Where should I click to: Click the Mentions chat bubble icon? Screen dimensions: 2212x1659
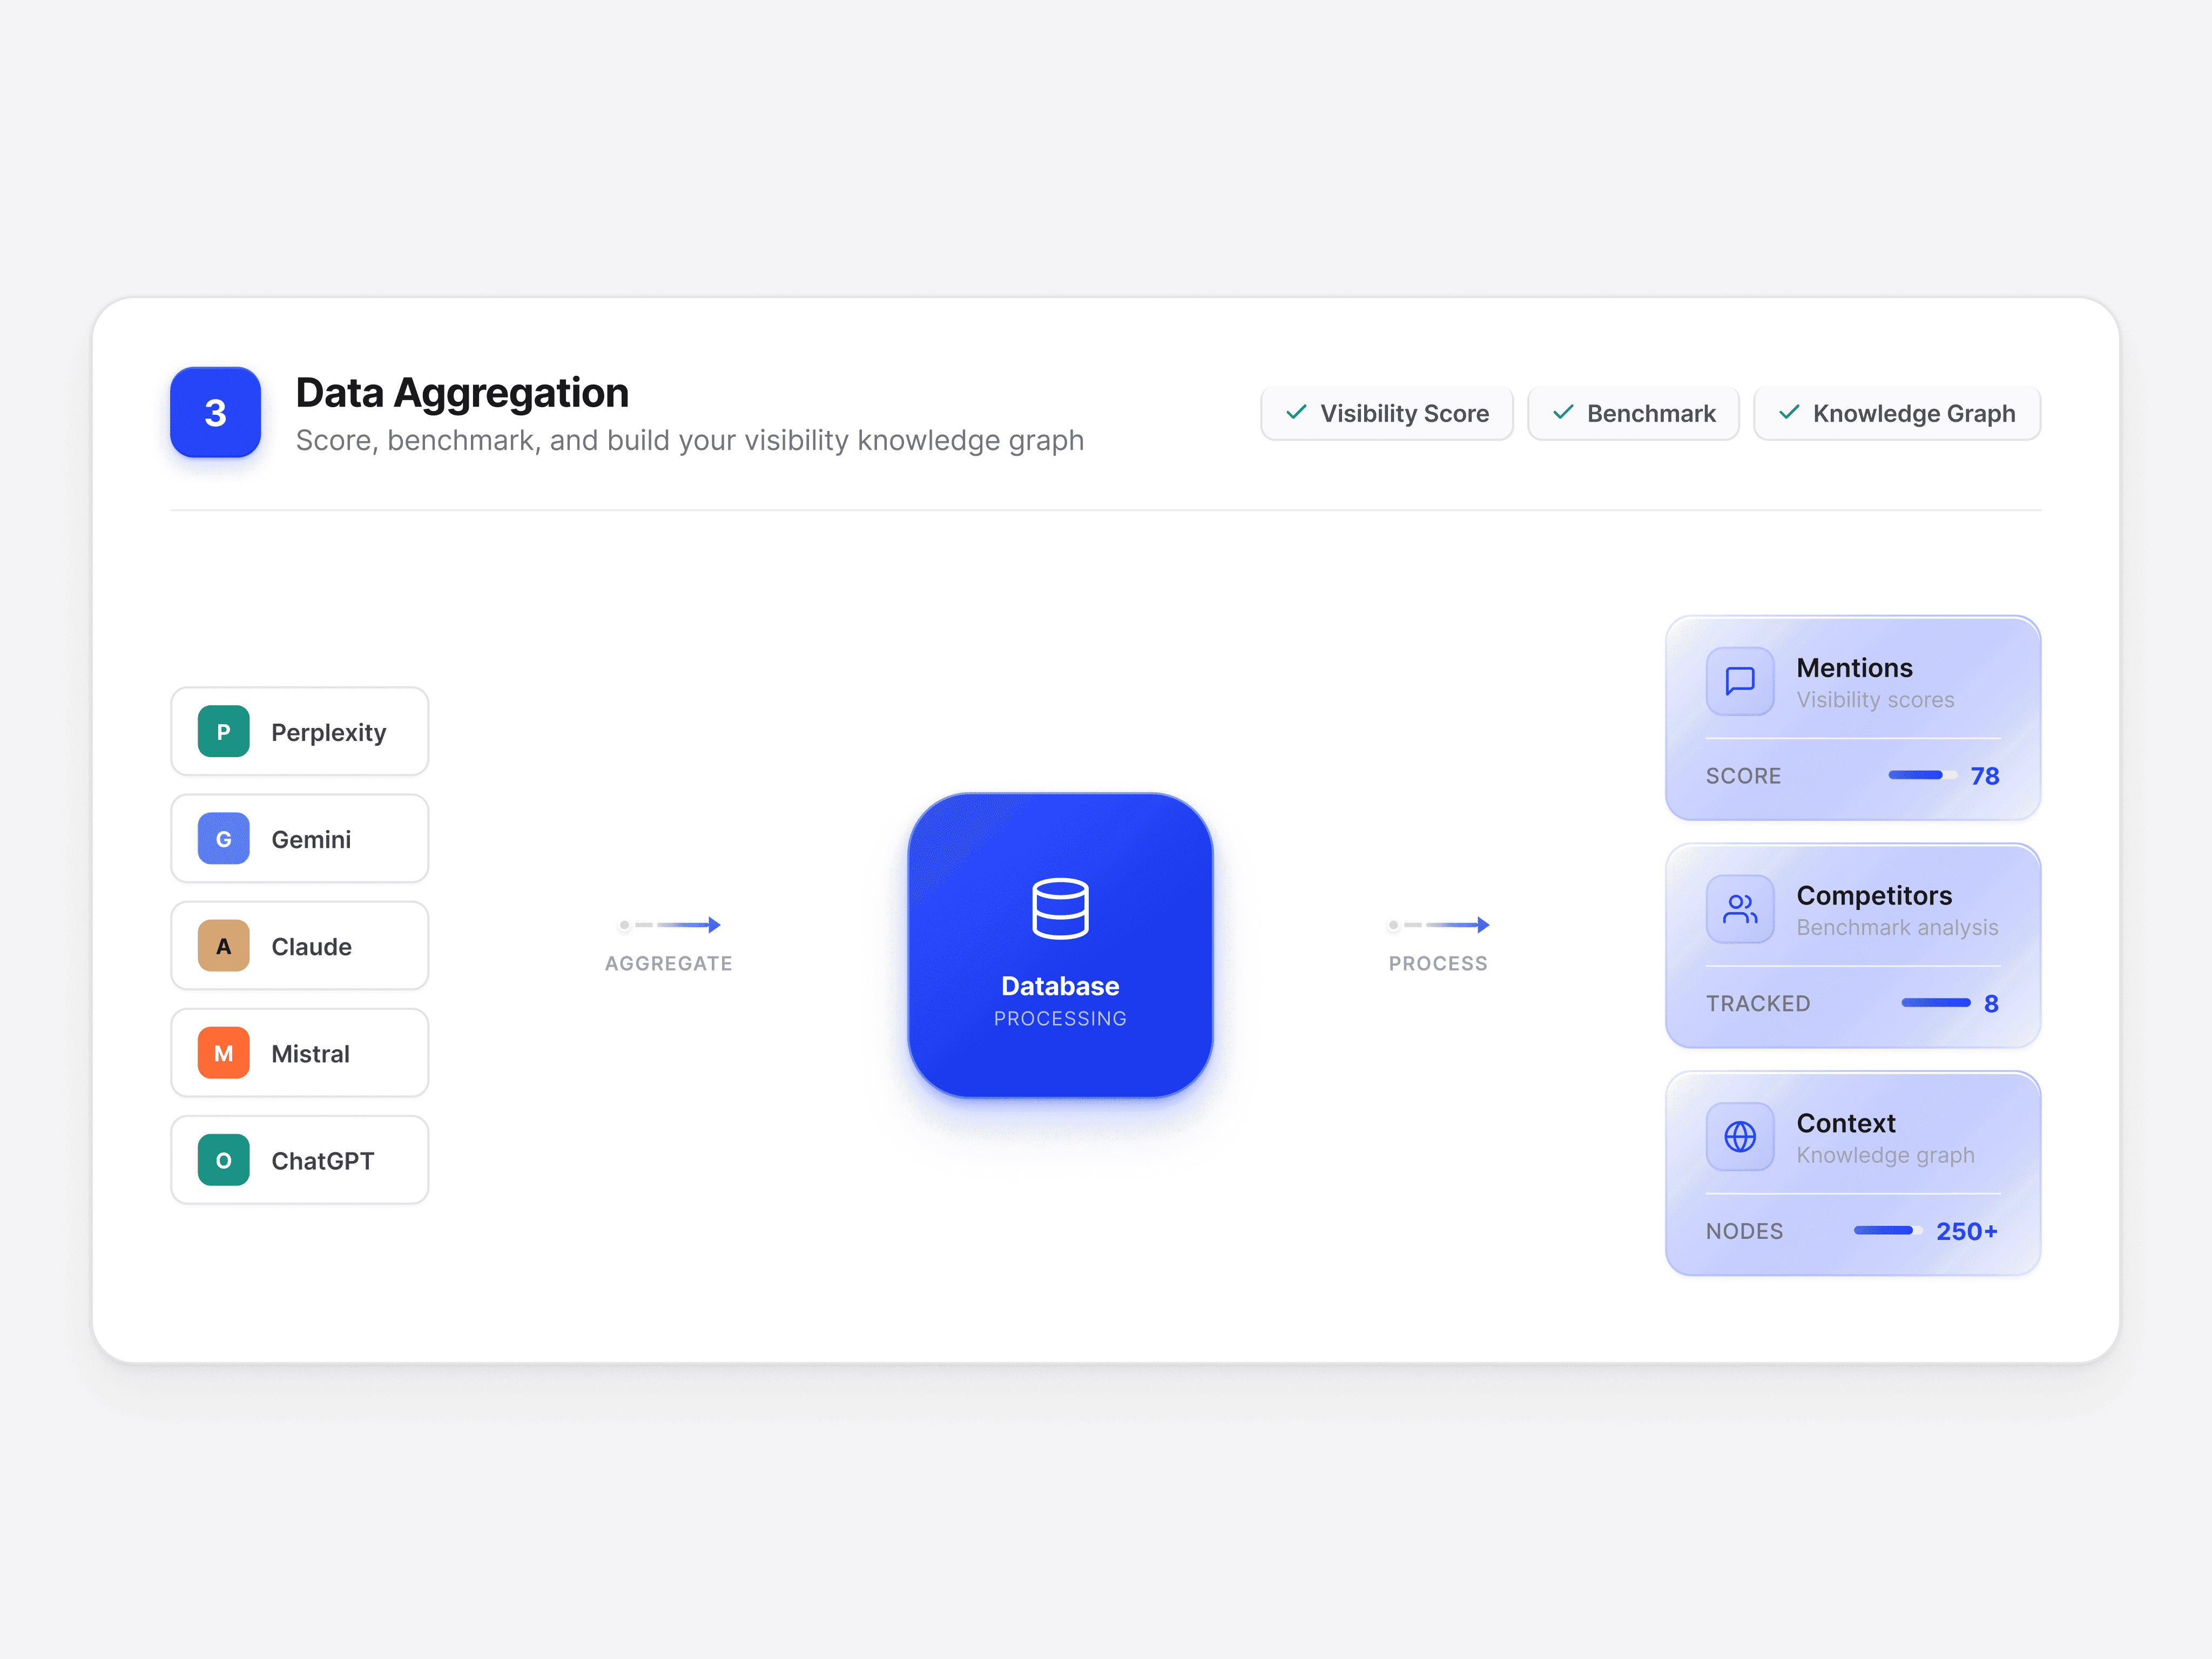pyautogui.click(x=1739, y=681)
